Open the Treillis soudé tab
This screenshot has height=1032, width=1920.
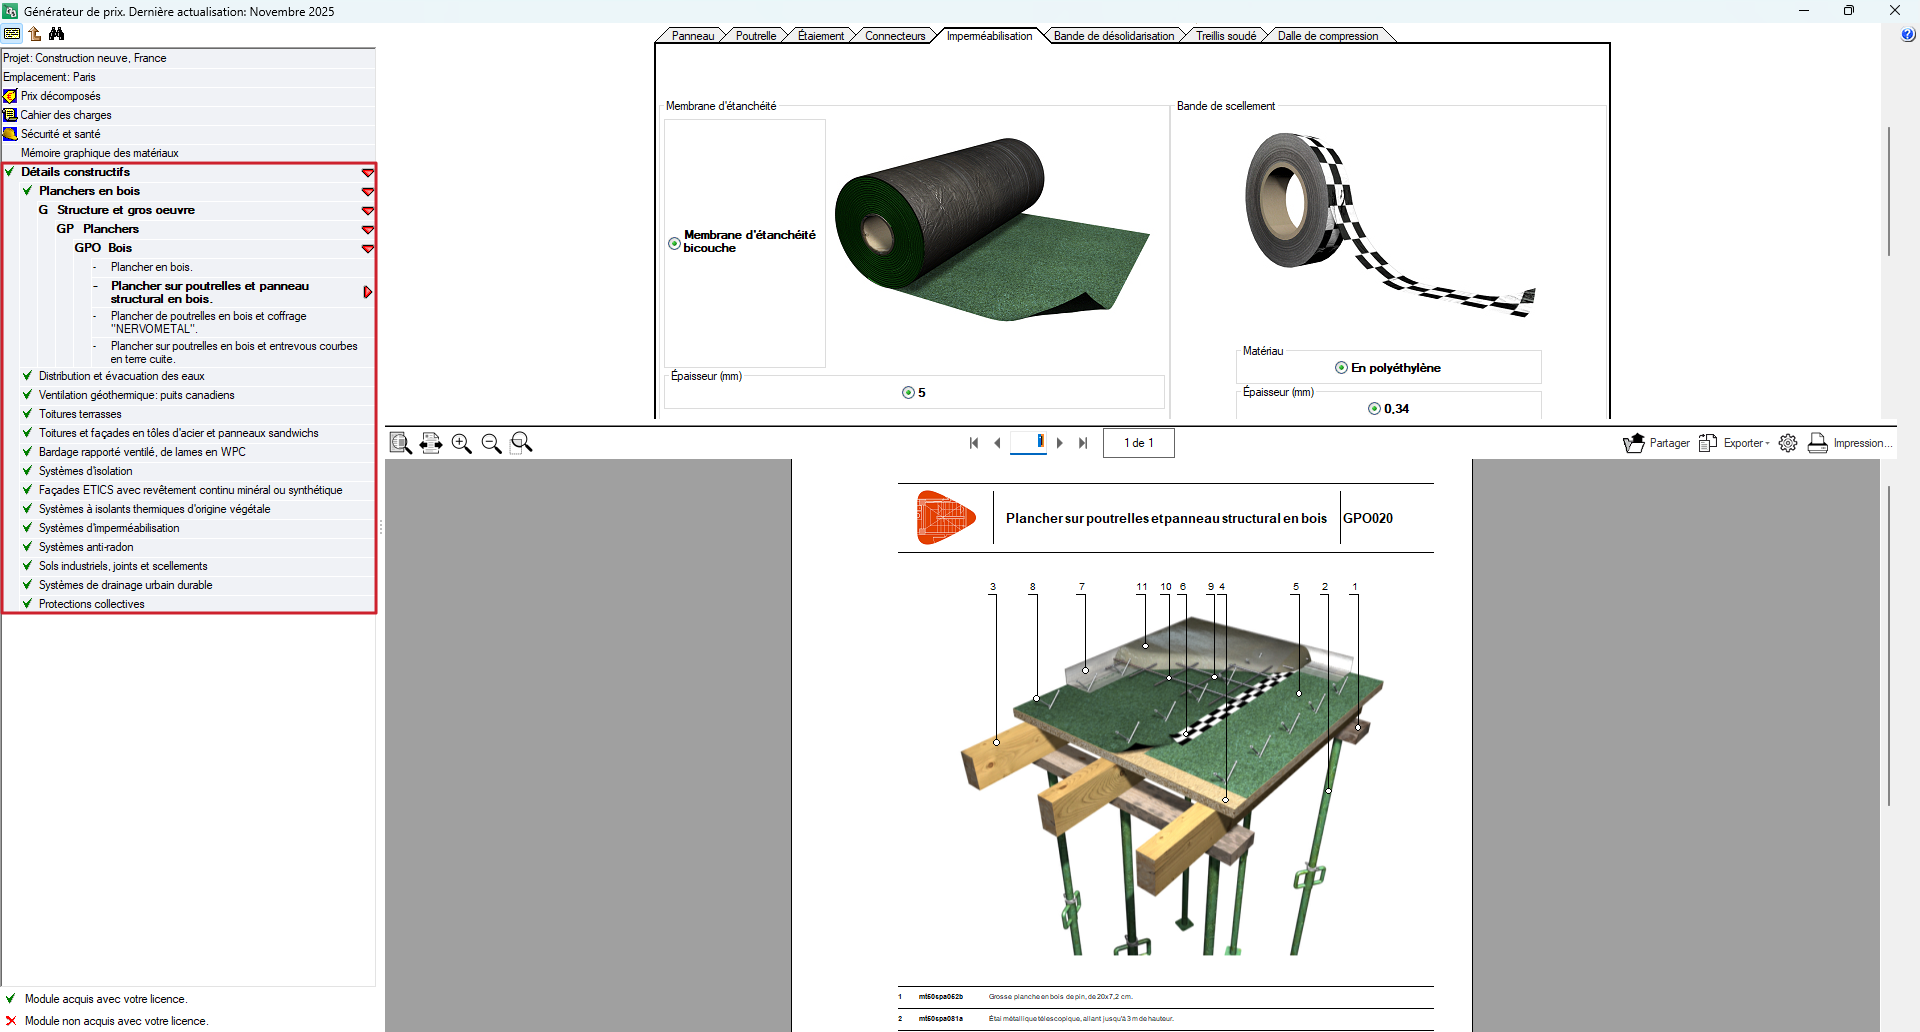tap(1226, 36)
